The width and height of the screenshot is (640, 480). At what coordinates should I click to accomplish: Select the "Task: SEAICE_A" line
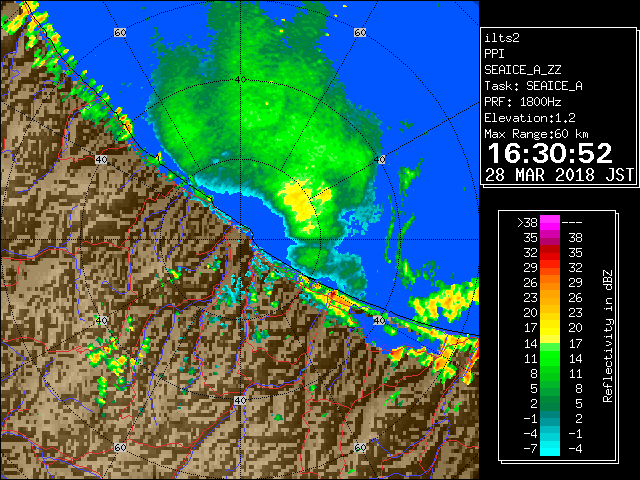533,86
